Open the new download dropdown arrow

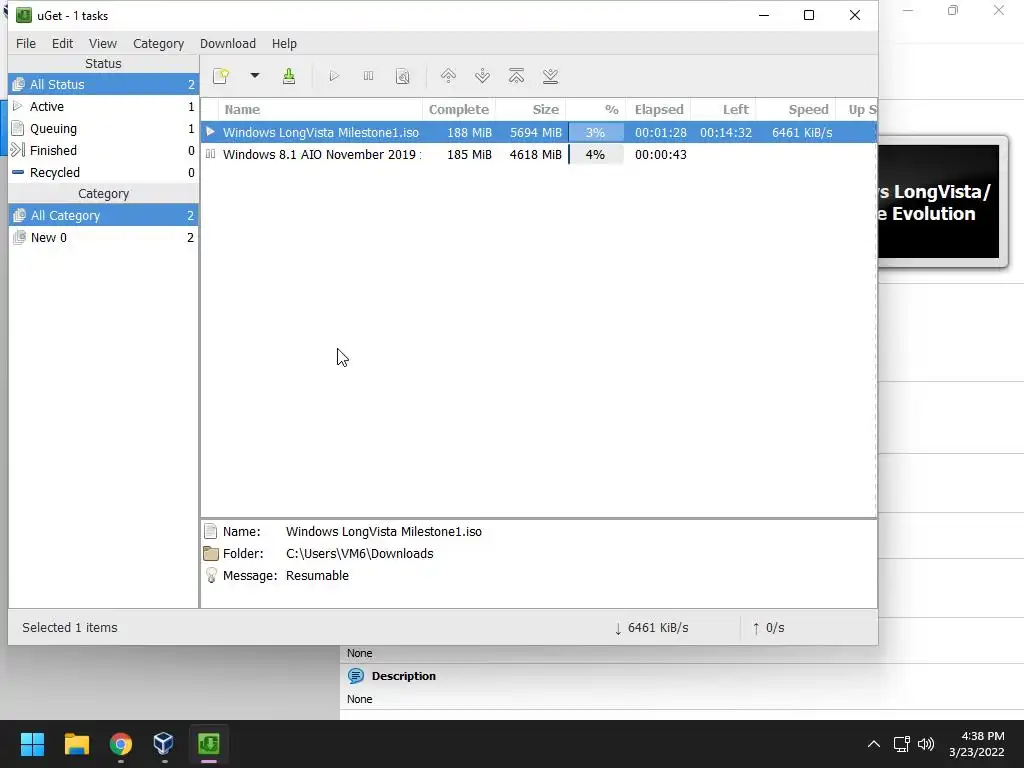point(255,76)
